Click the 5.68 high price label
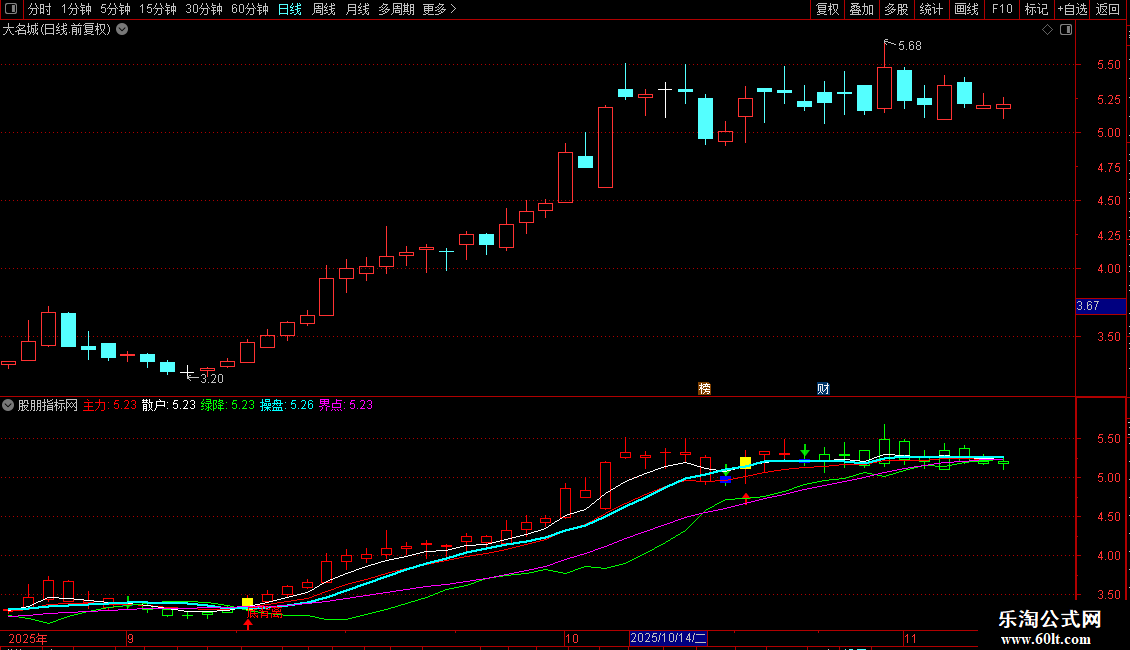Image resolution: width=1130 pixels, height=650 pixels. pos(909,46)
